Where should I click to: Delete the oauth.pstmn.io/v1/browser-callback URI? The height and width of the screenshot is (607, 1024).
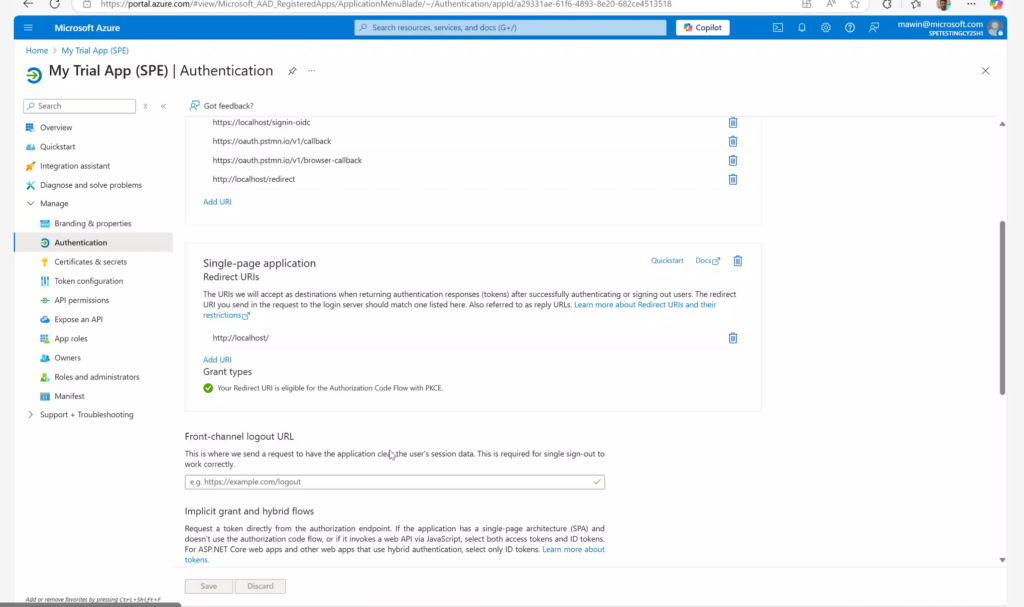(733, 160)
